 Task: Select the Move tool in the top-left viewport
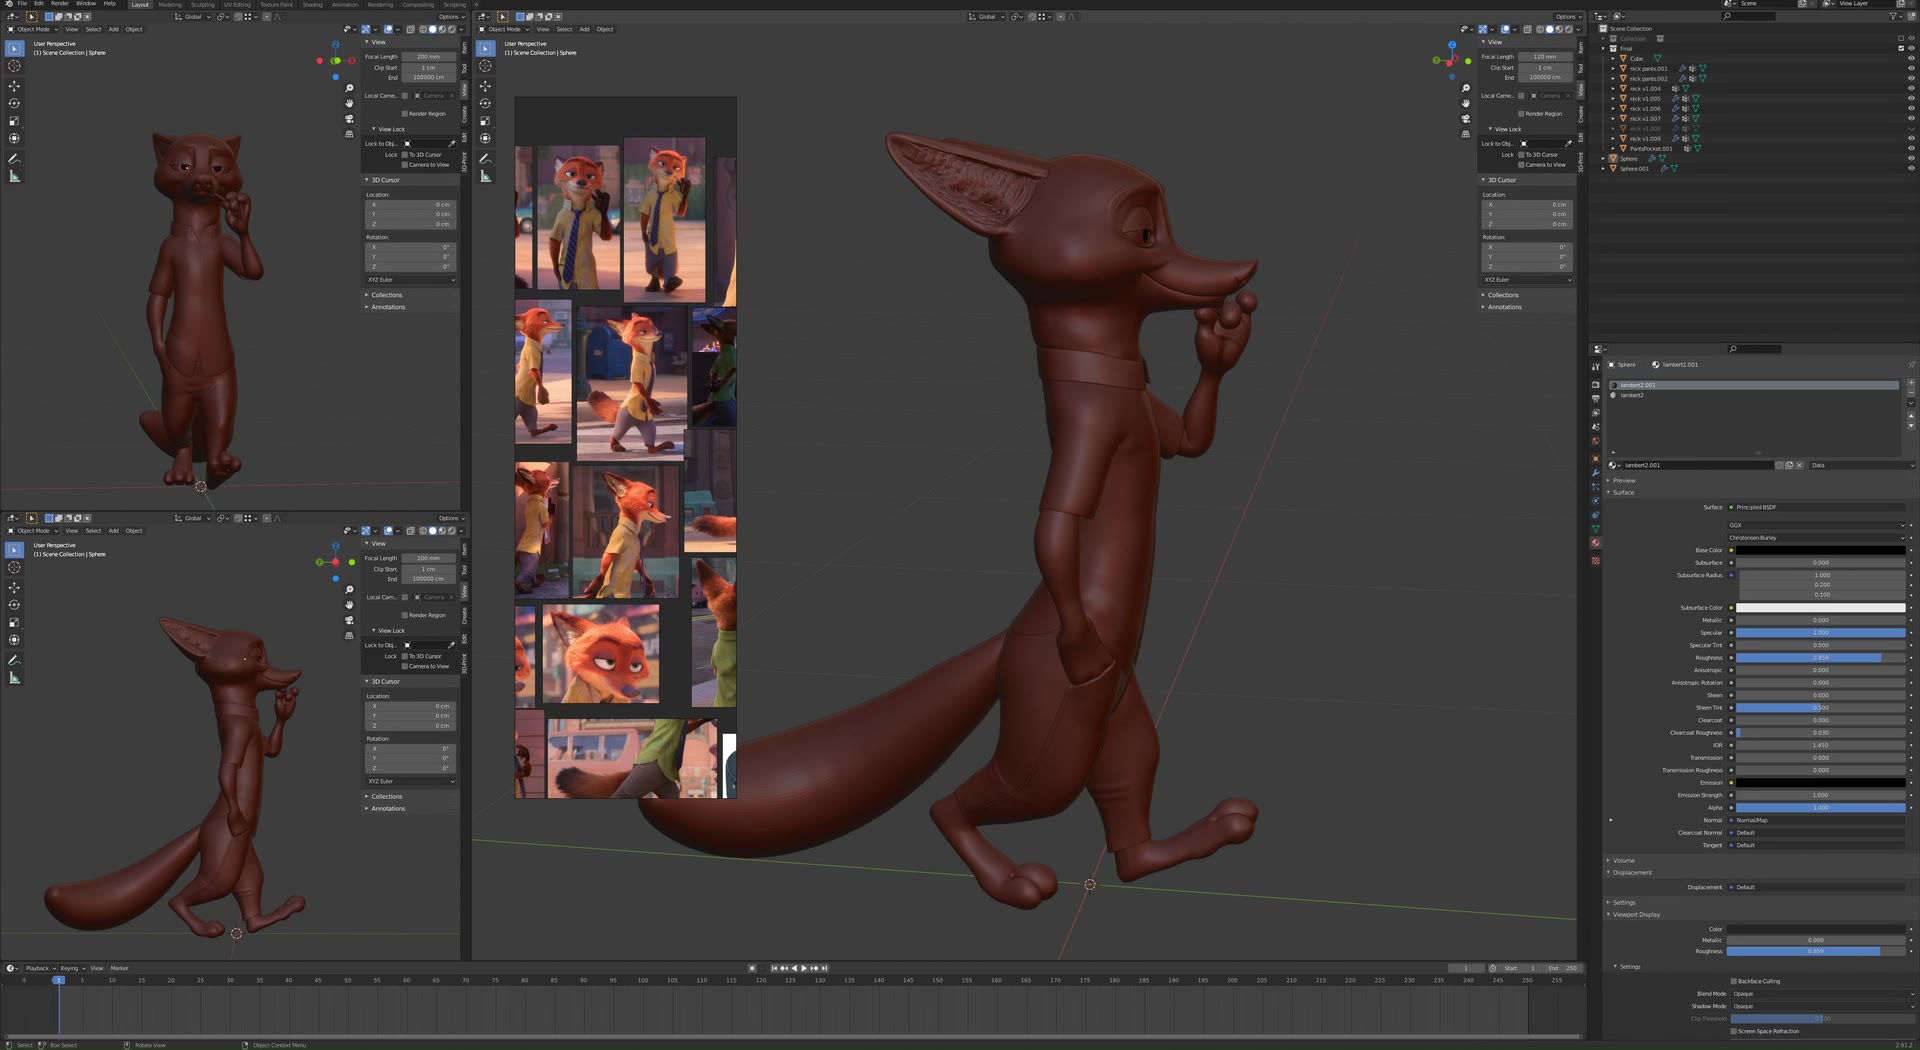pyautogui.click(x=14, y=86)
